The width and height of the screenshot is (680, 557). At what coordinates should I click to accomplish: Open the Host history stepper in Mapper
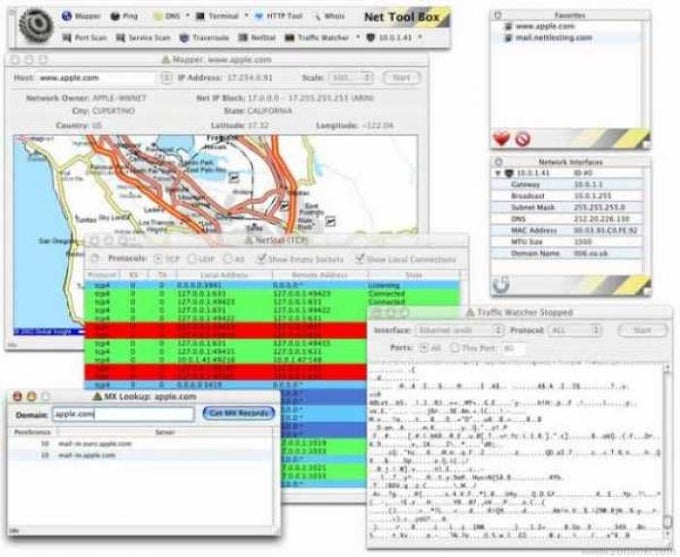[167, 78]
